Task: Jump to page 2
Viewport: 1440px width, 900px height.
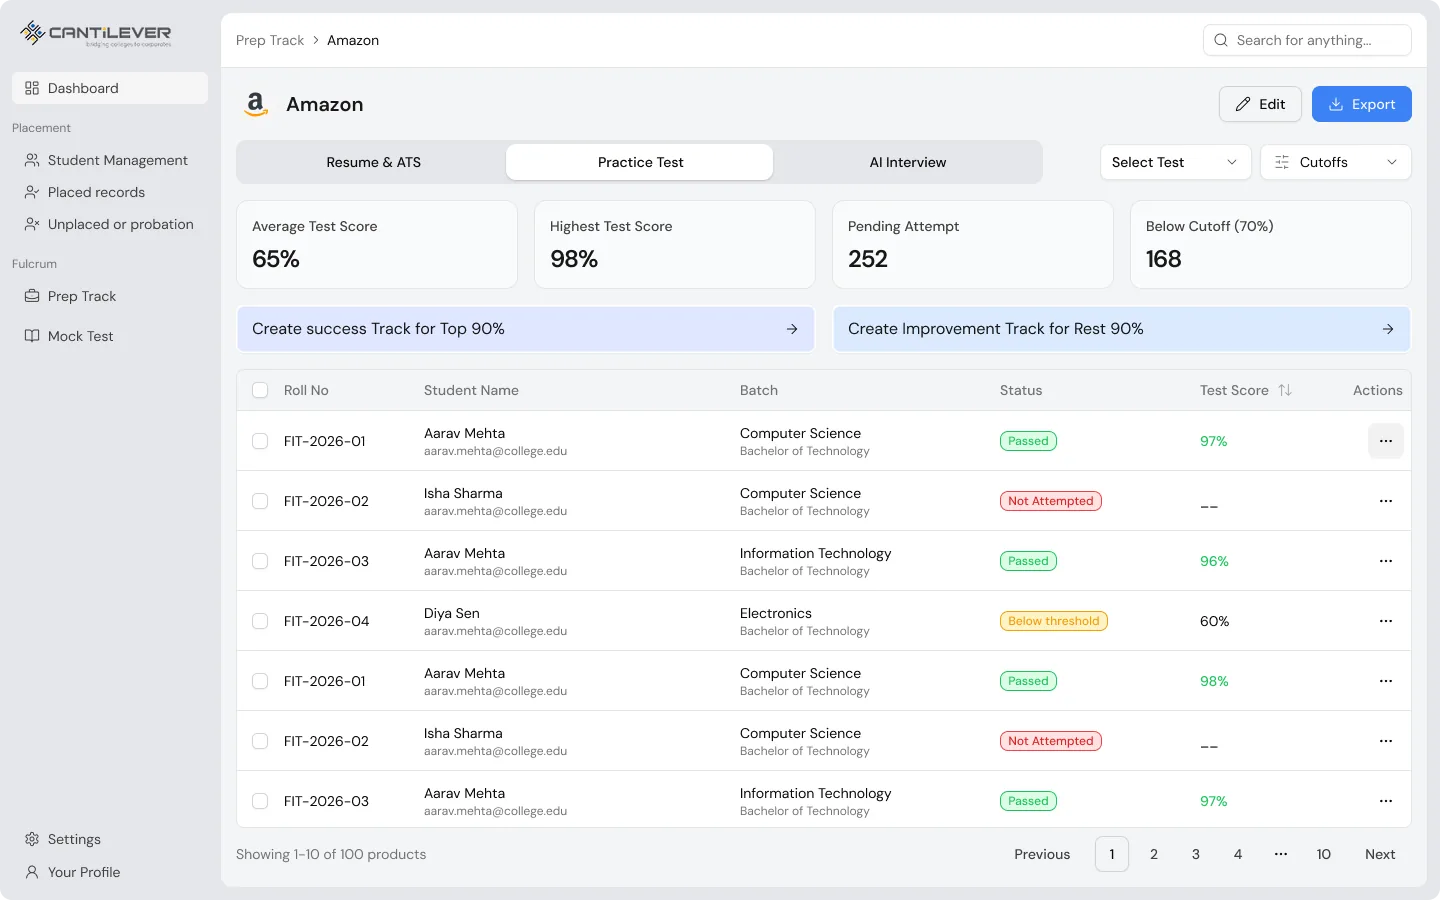Action: click(1154, 854)
